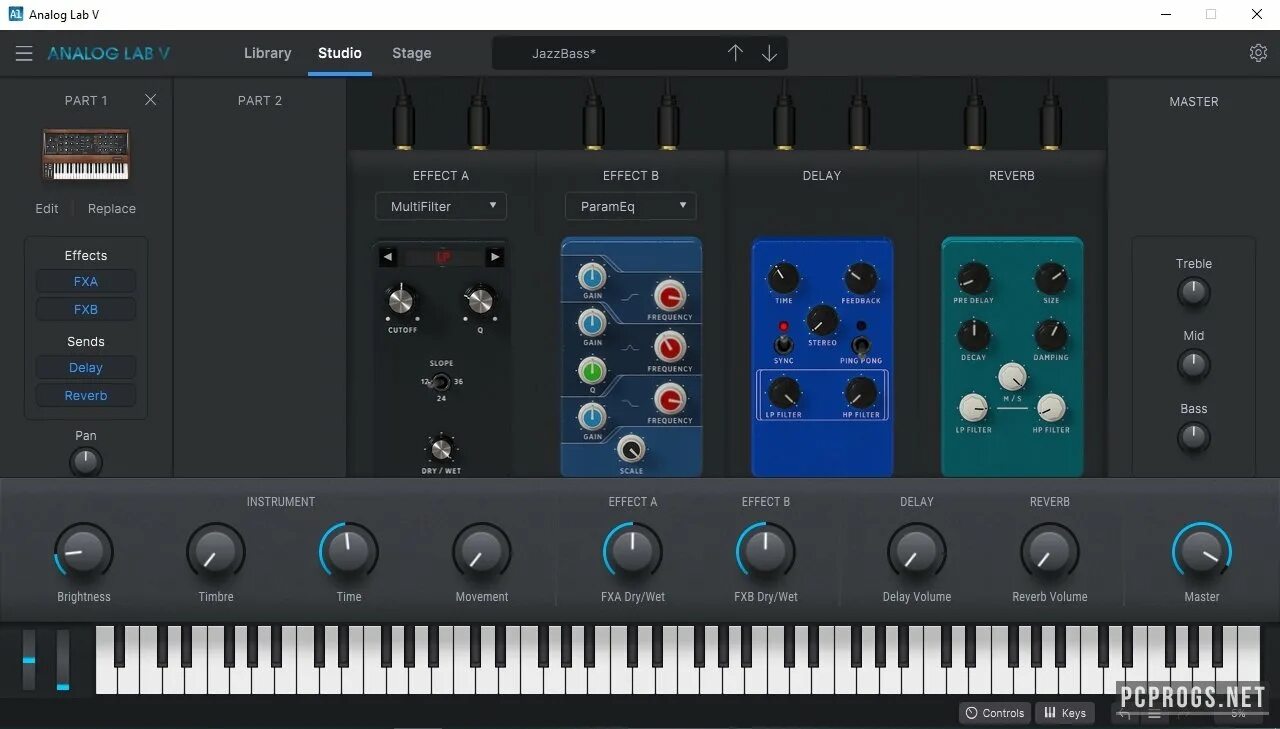The width and height of the screenshot is (1280, 729).
Task: Toggle the FXA effect button
Action: tap(86, 282)
